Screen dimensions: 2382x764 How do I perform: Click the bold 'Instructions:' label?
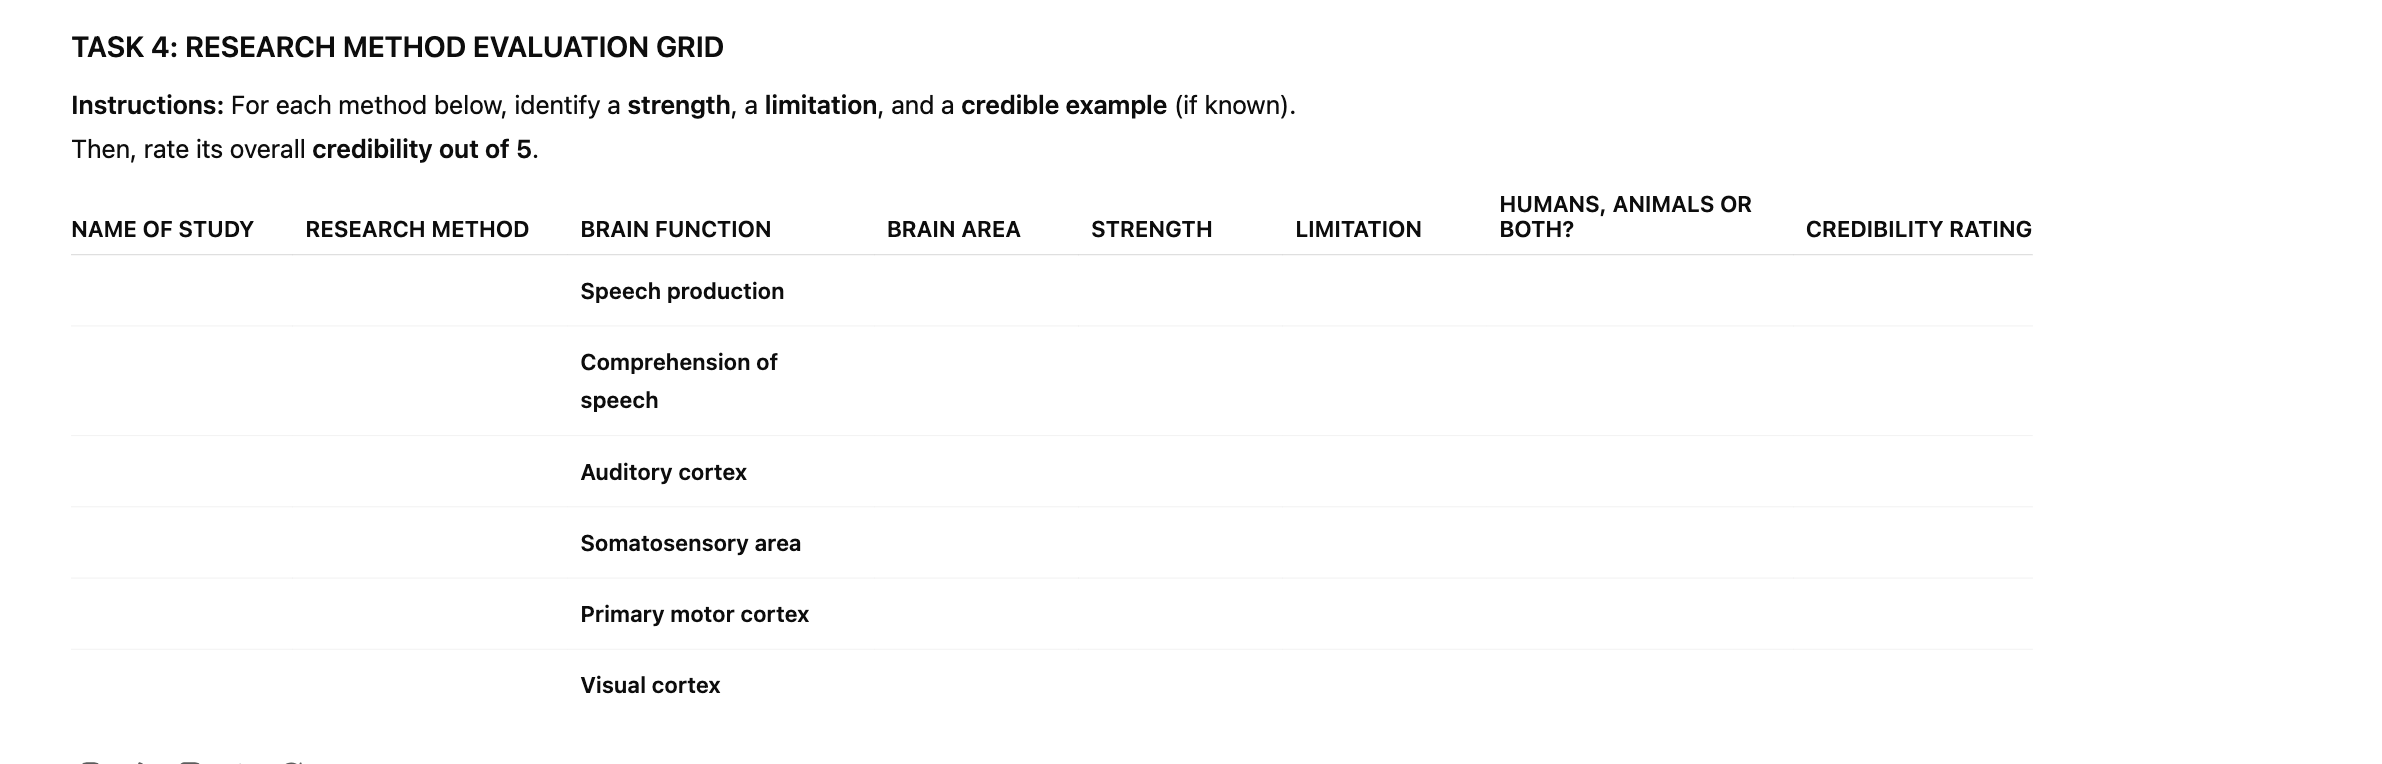coord(147,105)
